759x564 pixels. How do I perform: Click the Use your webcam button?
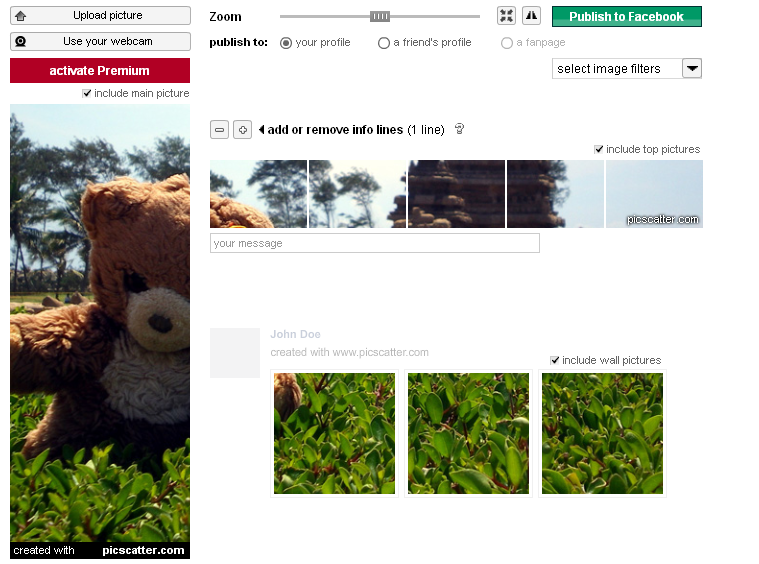(x=100, y=42)
